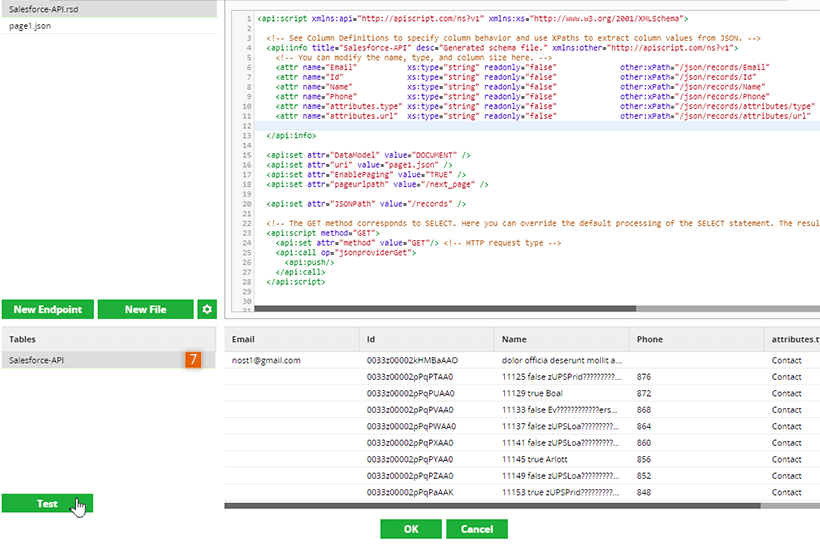The image size is (820, 544).
Task: Sort by the Email column header
Action: click(x=292, y=339)
